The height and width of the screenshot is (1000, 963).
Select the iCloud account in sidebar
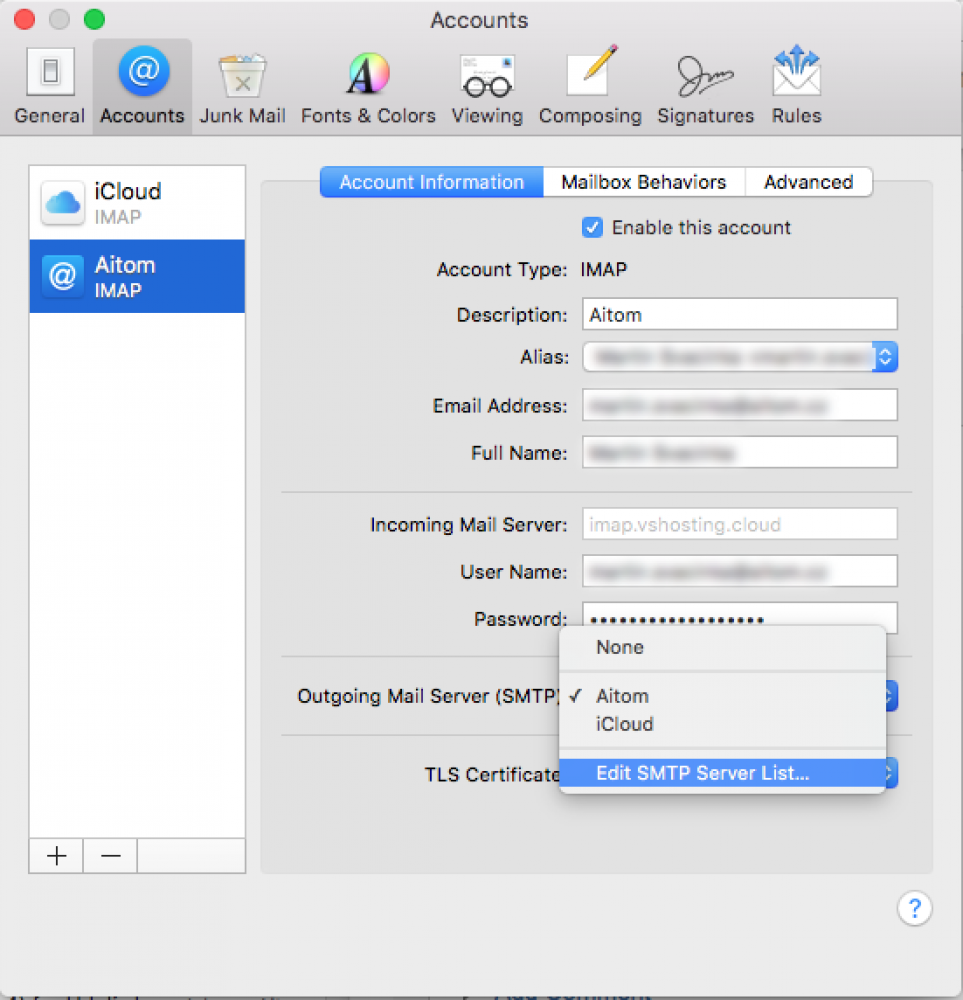click(x=137, y=202)
